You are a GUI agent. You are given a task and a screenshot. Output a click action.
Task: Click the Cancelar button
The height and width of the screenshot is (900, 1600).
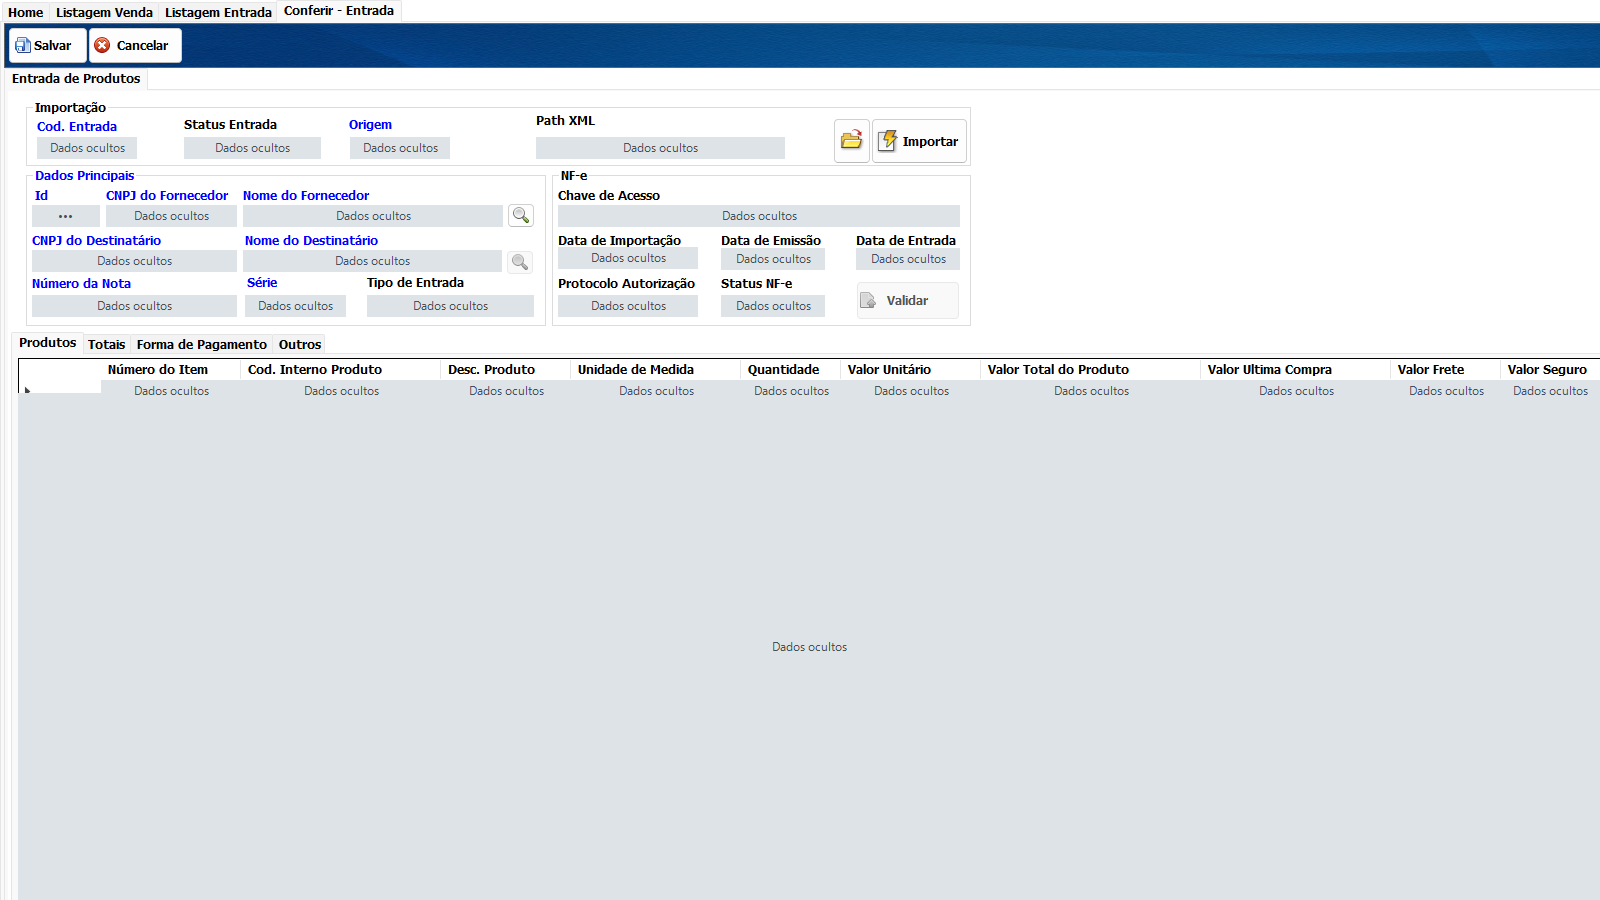click(x=135, y=45)
